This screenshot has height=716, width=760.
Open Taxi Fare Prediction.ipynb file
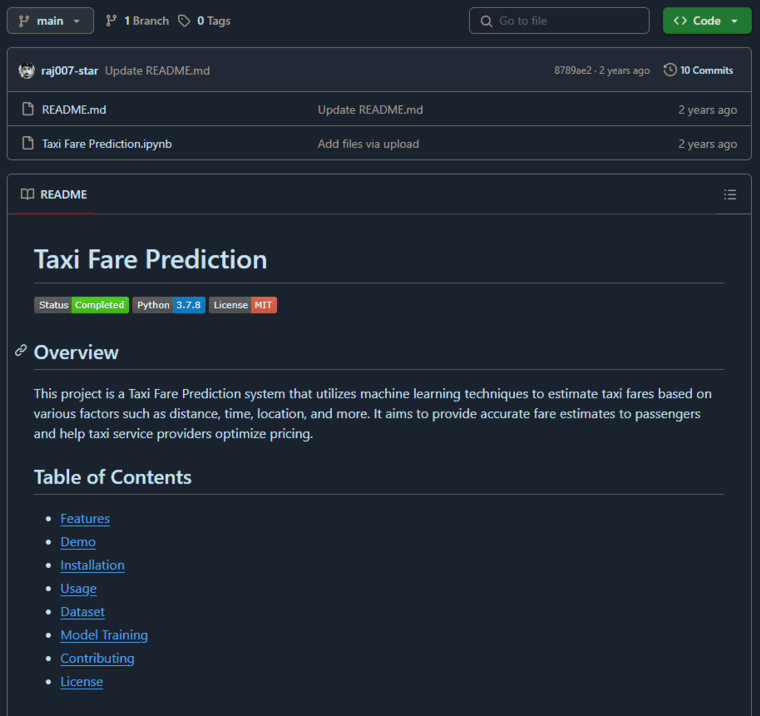(x=107, y=144)
